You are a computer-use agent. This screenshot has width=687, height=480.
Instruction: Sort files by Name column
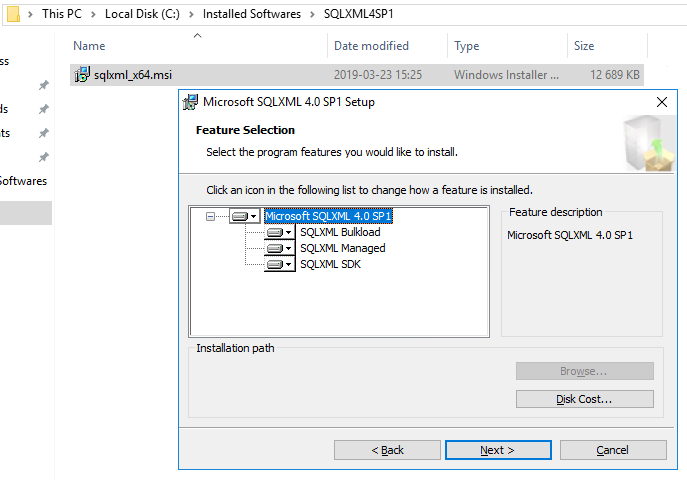coord(89,46)
